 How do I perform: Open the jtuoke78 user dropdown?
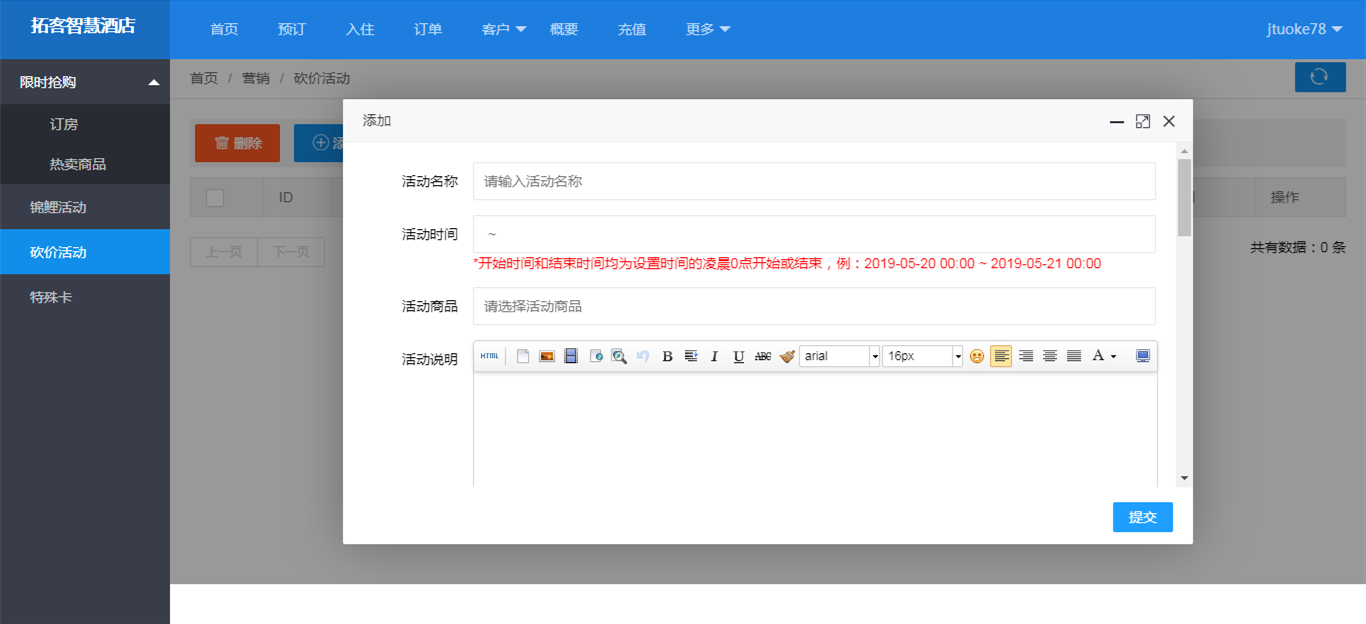[1304, 29]
